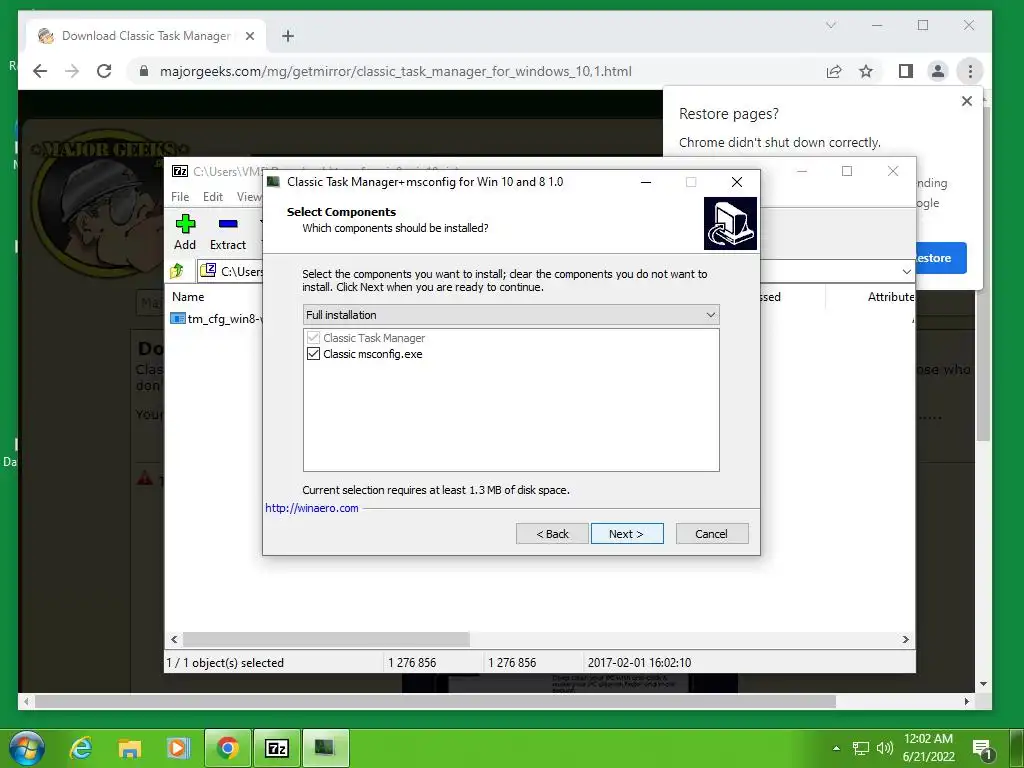Viewport: 1024px width, 768px height.
Task: Click Chrome tab search chevron
Action: point(831,25)
